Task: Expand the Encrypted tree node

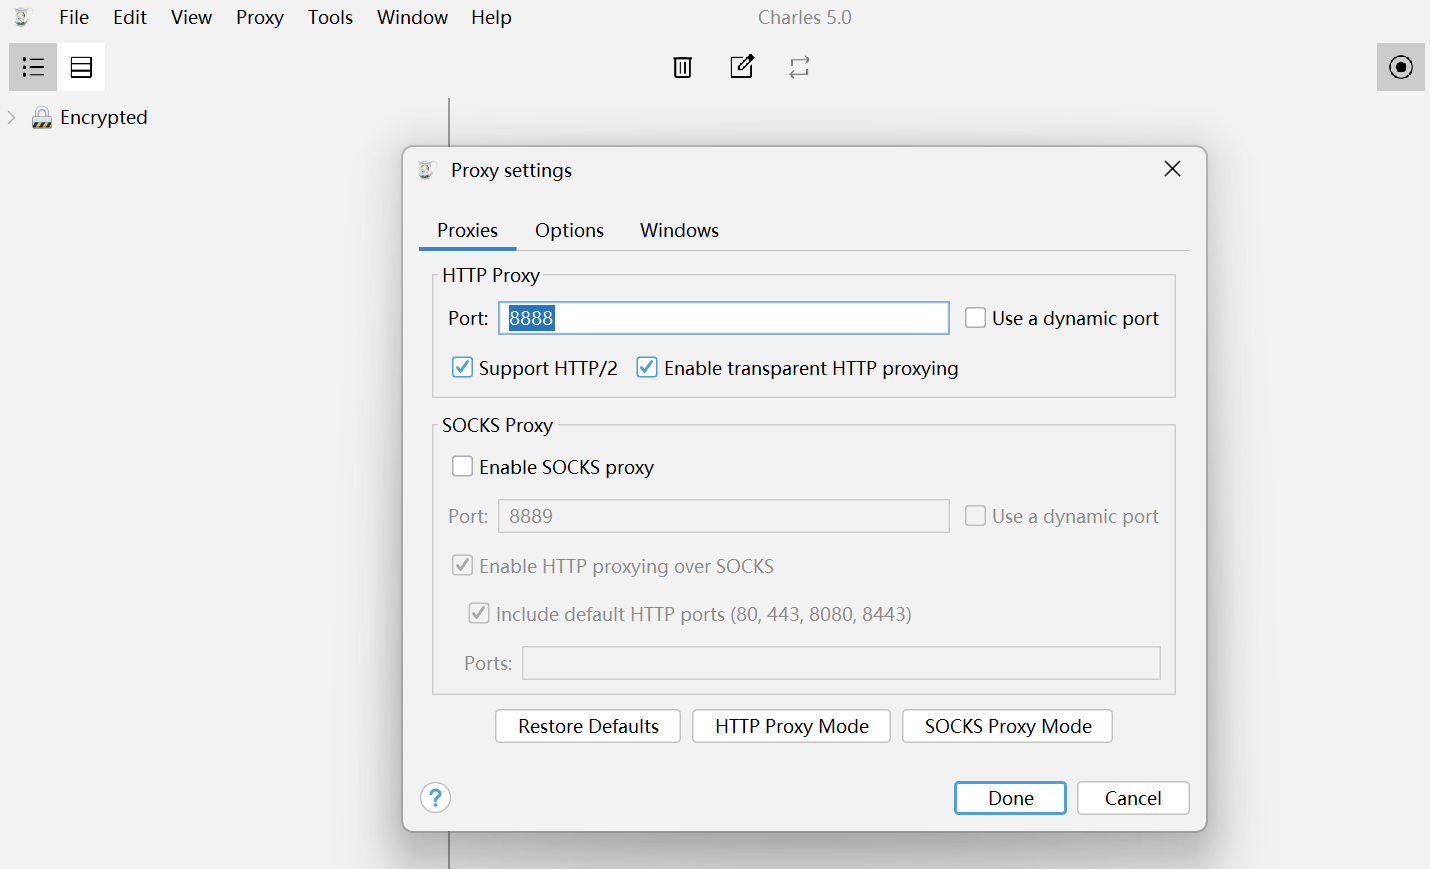Action: click(12, 118)
